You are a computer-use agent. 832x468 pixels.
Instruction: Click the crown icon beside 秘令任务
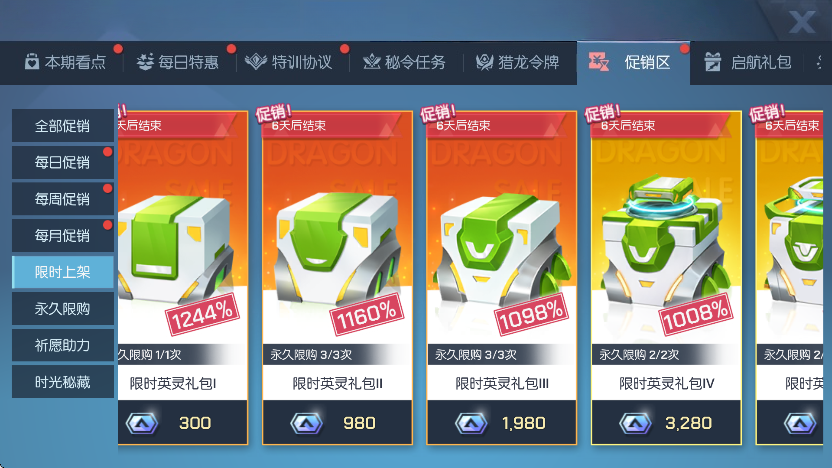pyautogui.click(x=371, y=62)
